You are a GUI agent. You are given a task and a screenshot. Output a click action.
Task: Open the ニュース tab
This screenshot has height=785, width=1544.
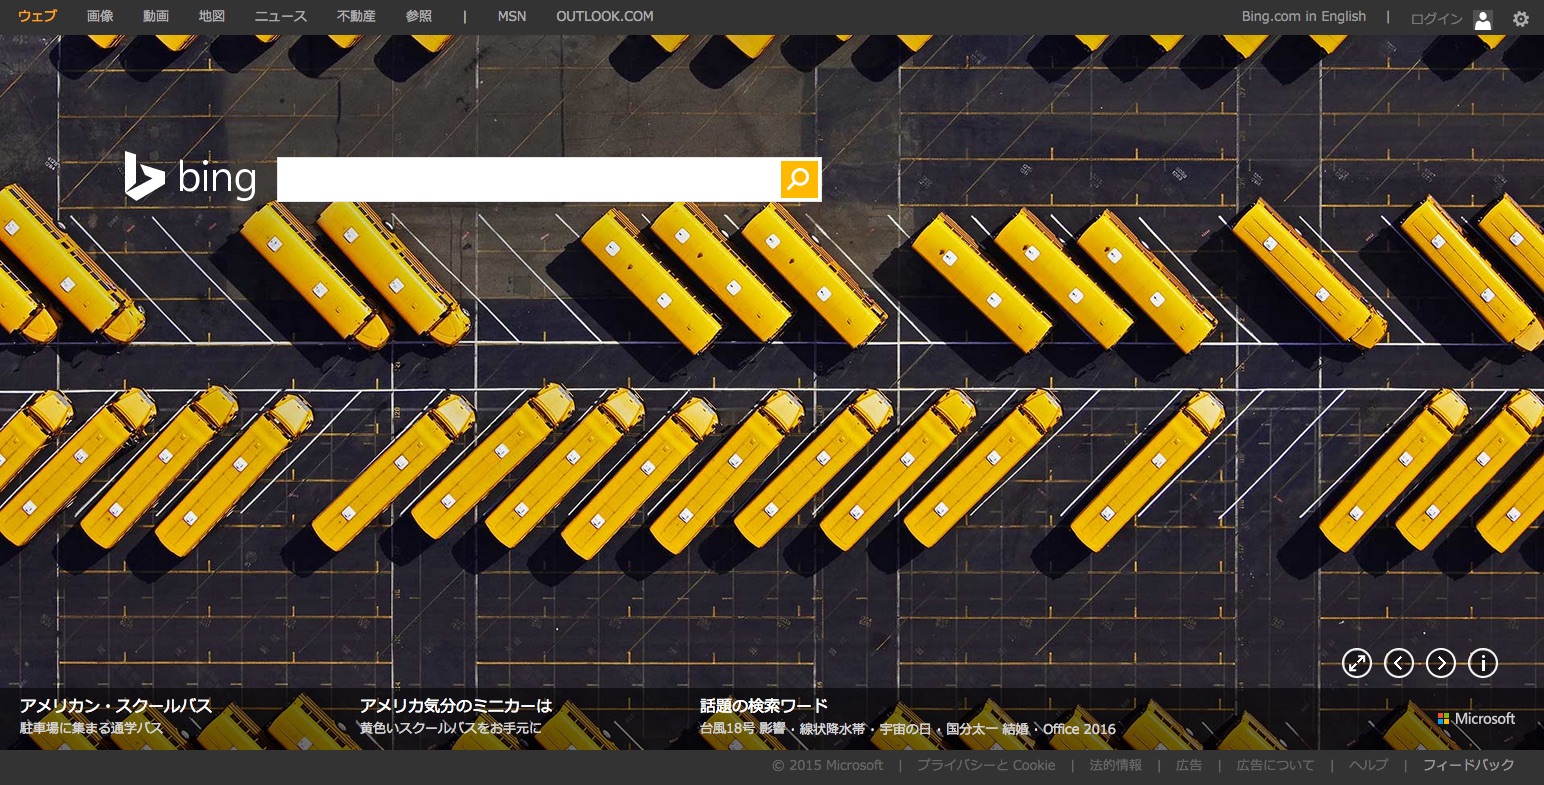pos(281,16)
